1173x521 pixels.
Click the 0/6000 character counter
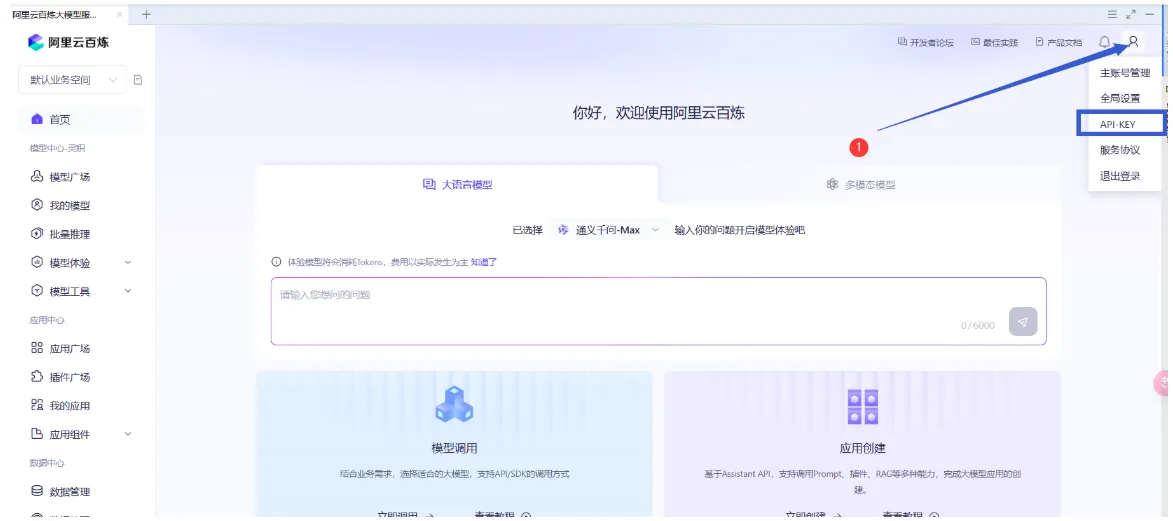978,326
